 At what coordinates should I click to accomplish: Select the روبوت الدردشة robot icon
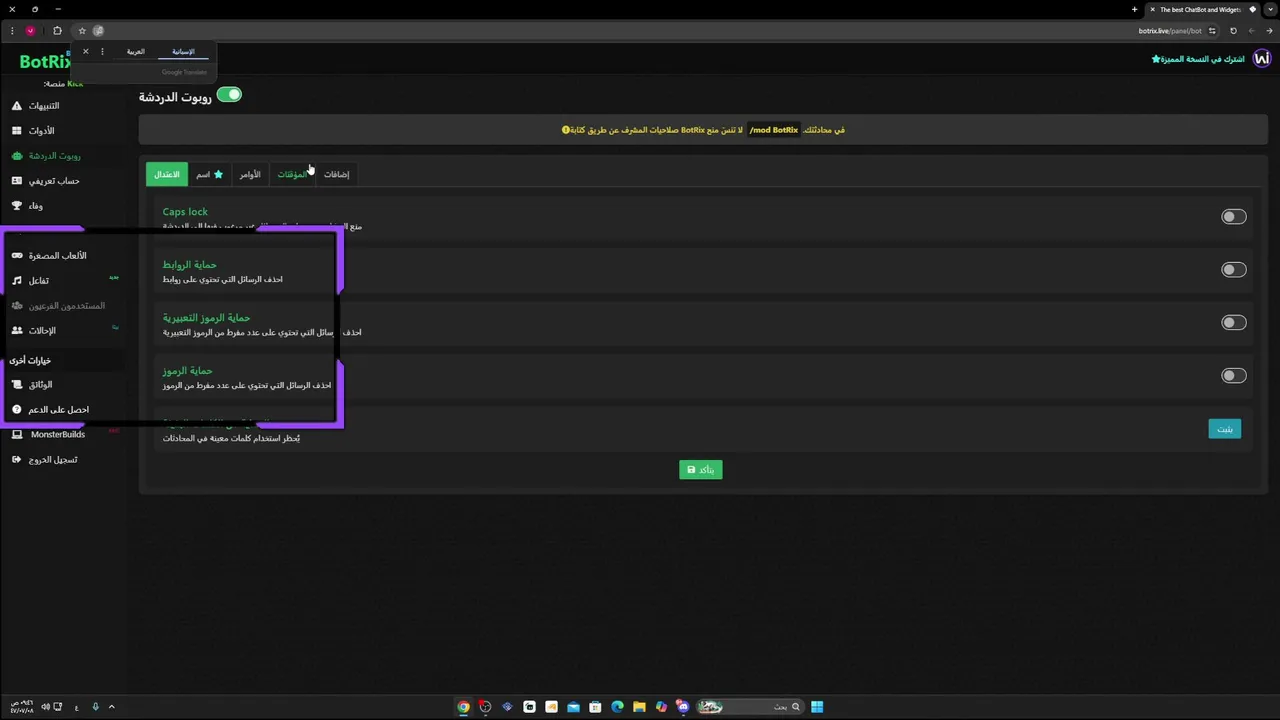pos(17,156)
